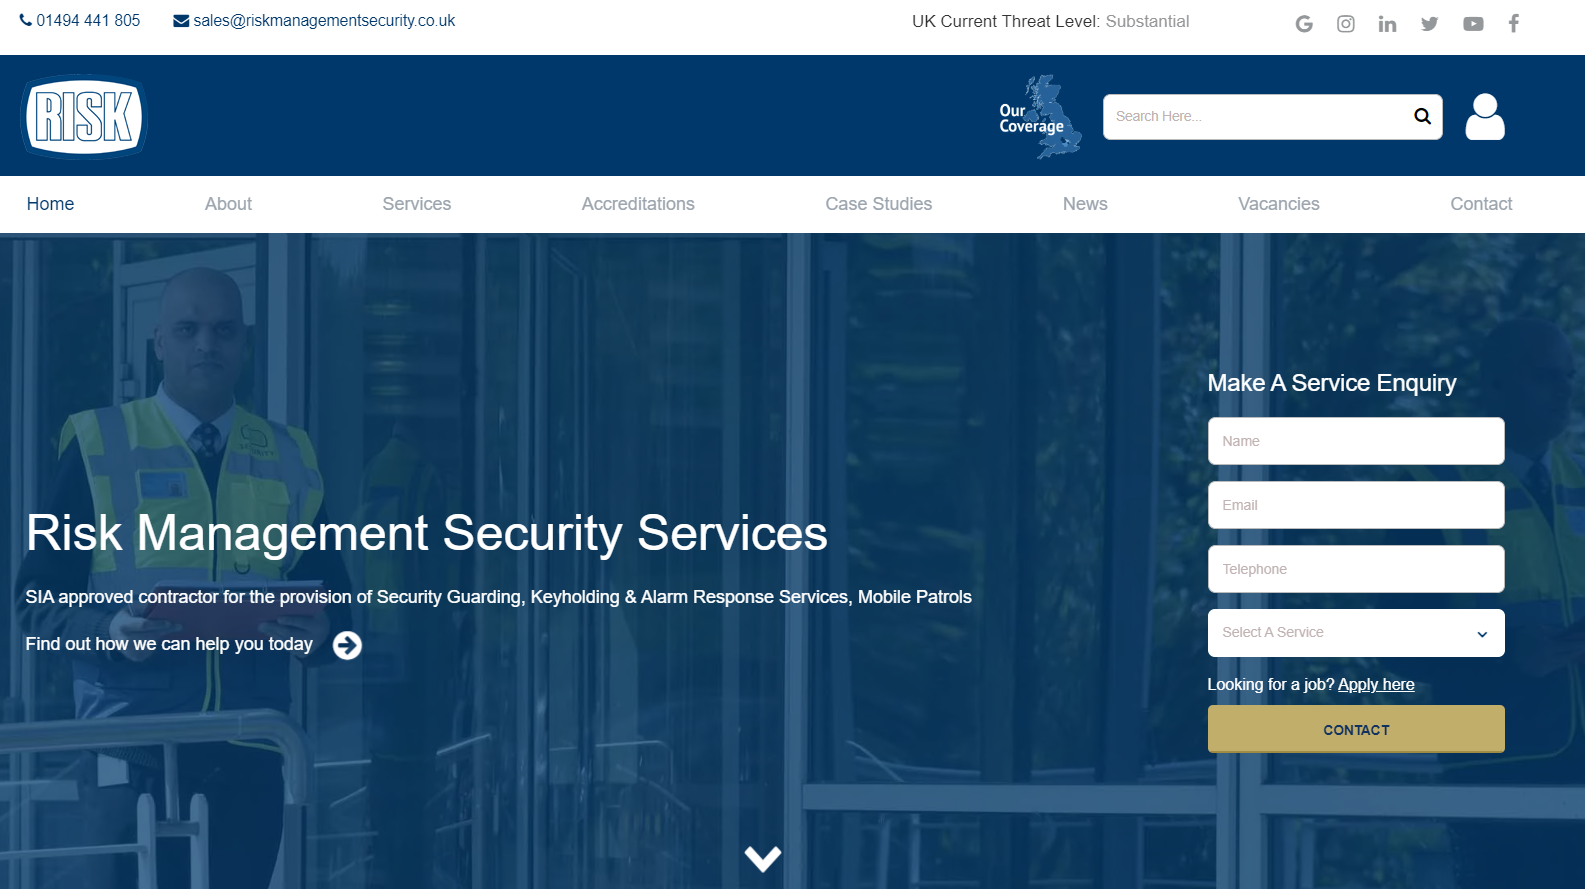Open the News menu item
1585x889 pixels.
pos(1085,204)
